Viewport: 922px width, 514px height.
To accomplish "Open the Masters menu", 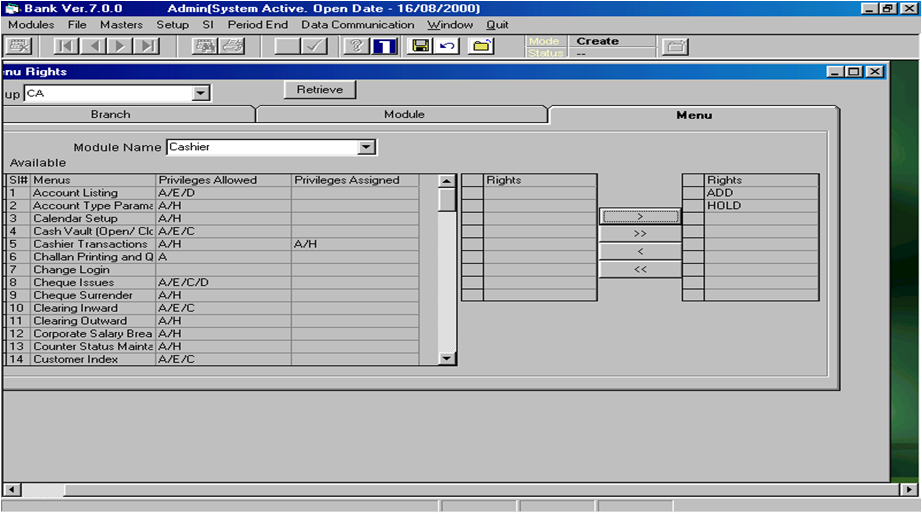I will coord(121,25).
